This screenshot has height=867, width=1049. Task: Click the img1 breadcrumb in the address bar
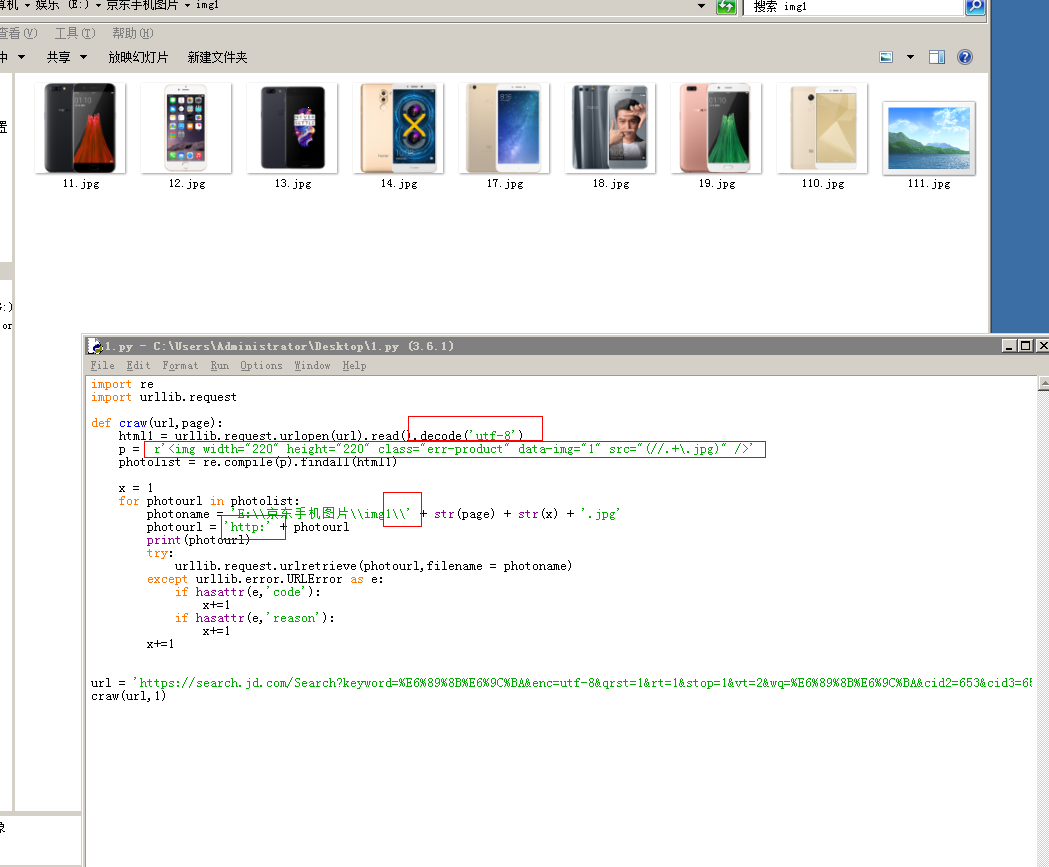click(207, 5)
